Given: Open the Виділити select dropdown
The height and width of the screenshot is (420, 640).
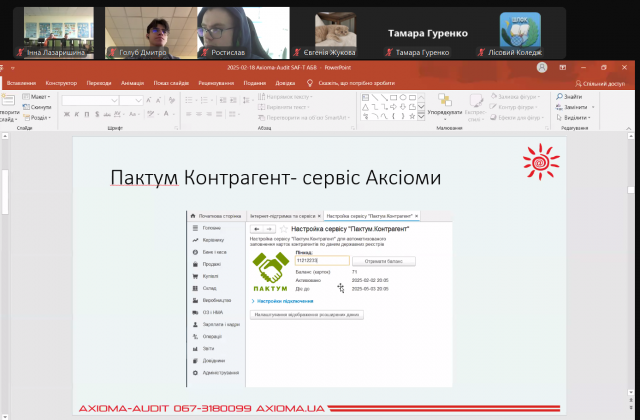Looking at the screenshot, I should 573,118.
